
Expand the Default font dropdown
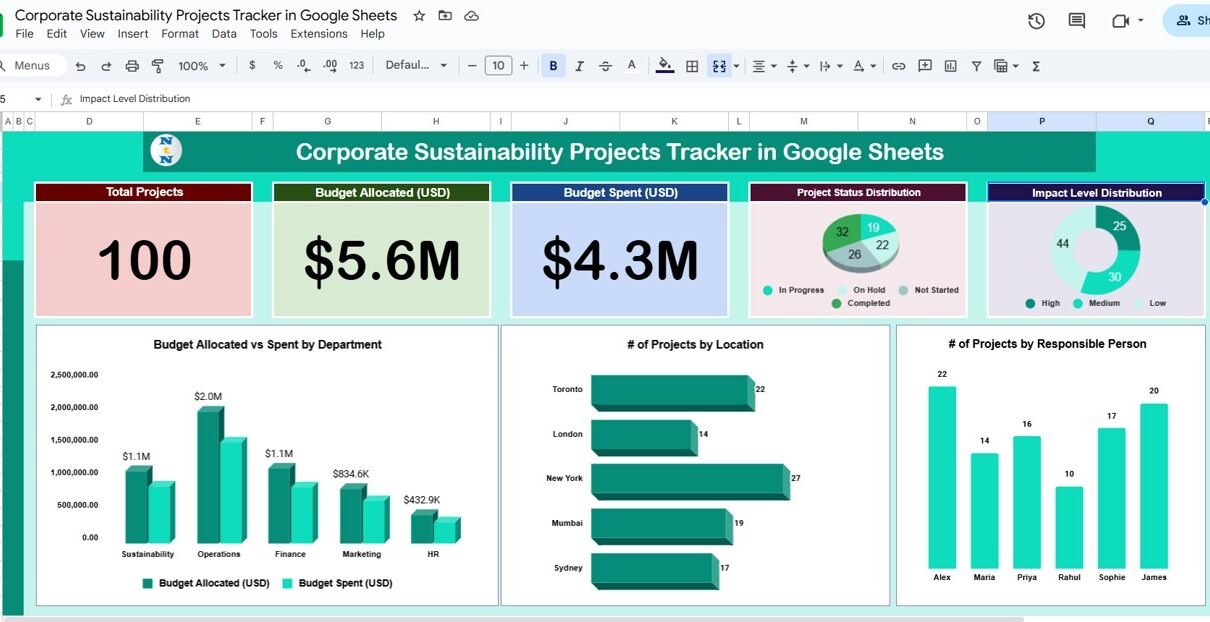click(x=416, y=66)
